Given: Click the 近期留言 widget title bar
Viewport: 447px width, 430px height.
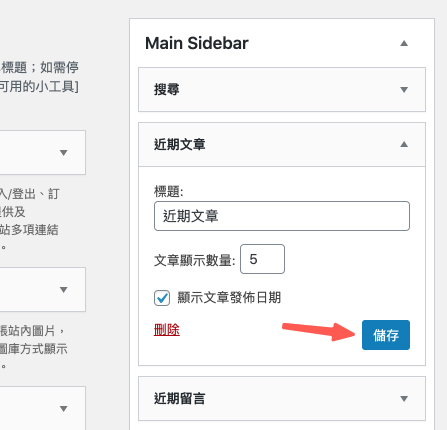Looking at the screenshot, I should click(x=282, y=399).
